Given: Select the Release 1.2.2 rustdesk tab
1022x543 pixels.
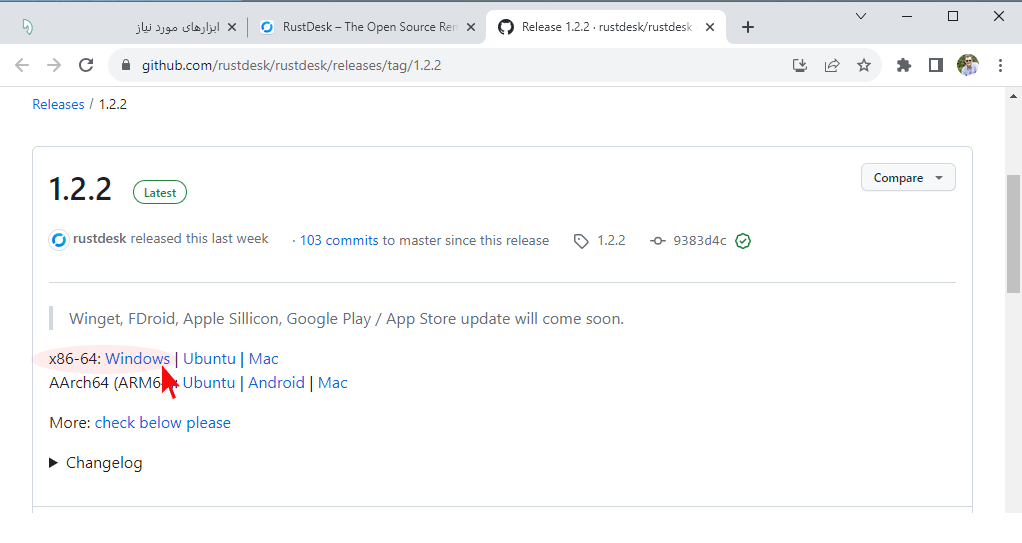Looking at the screenshot, I should tap(606, 27).
